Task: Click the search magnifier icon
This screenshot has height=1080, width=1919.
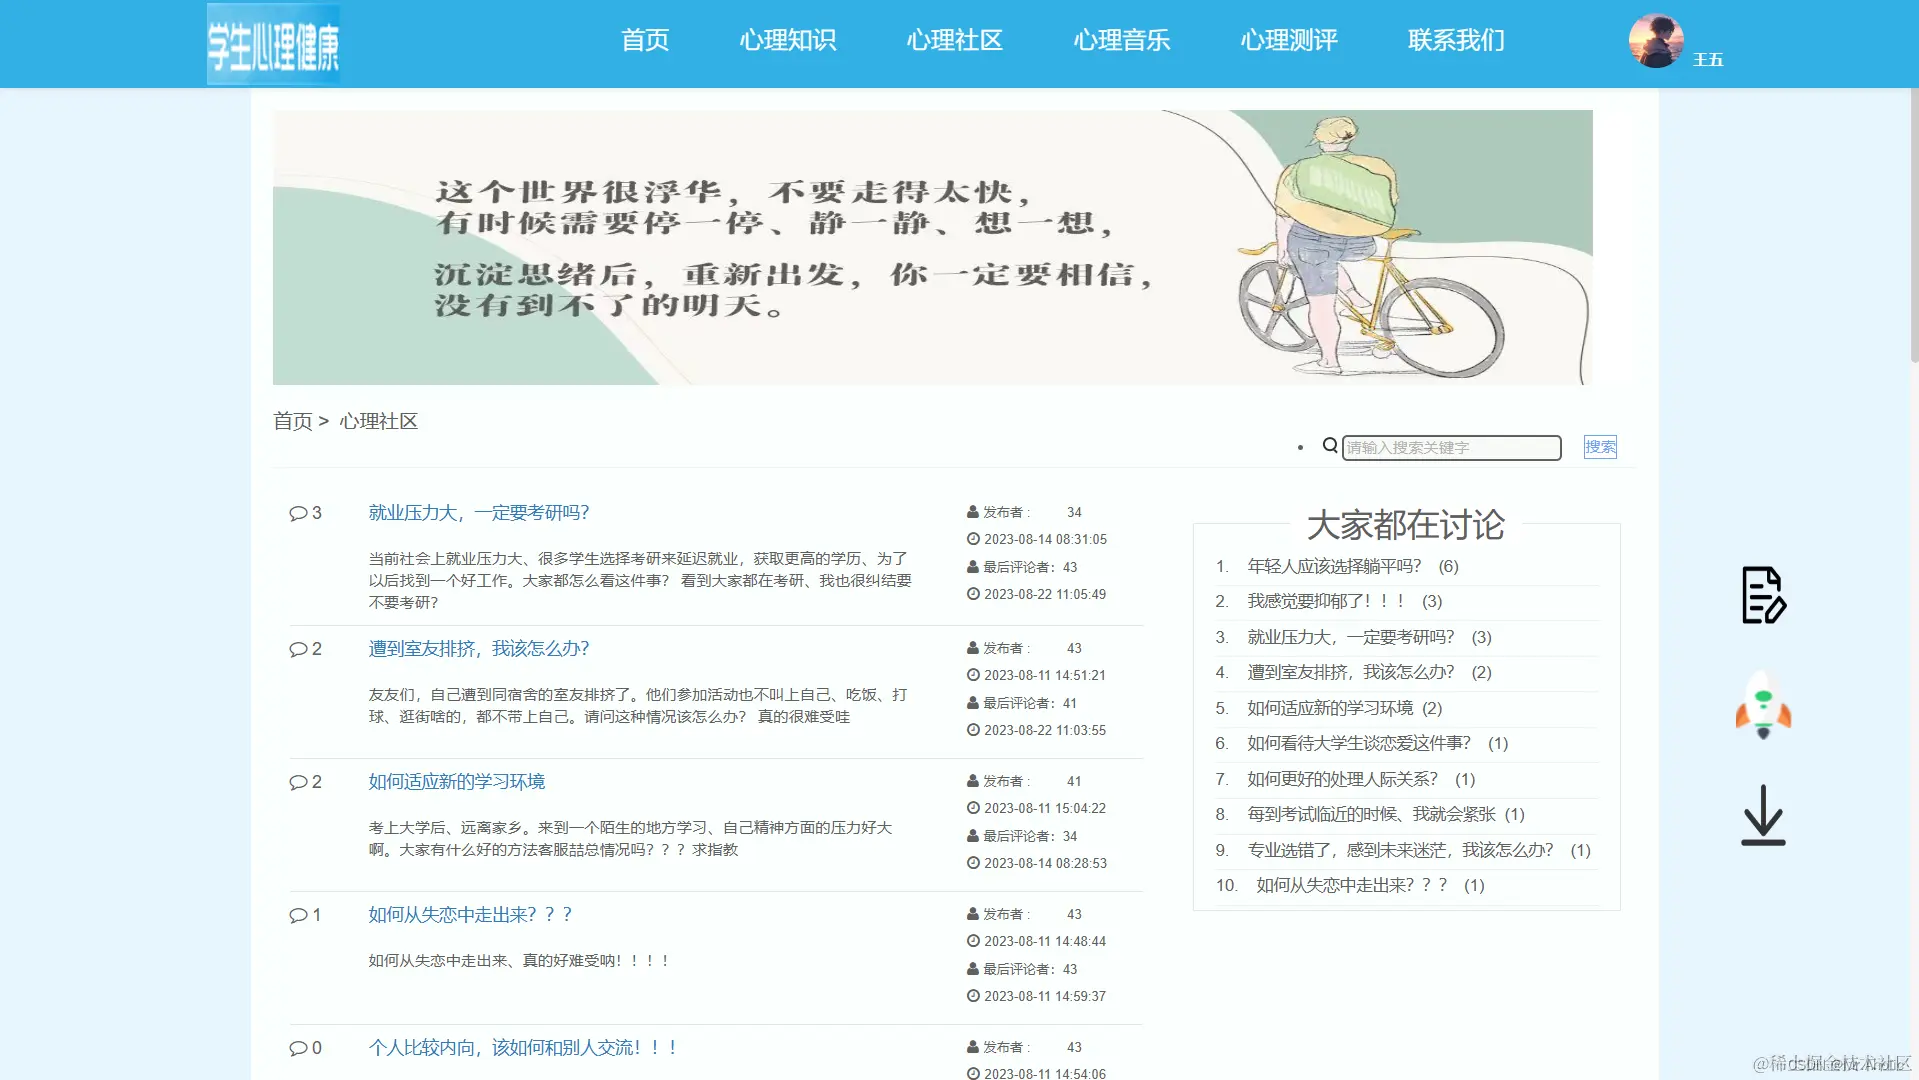Action: pos(1330,446)
